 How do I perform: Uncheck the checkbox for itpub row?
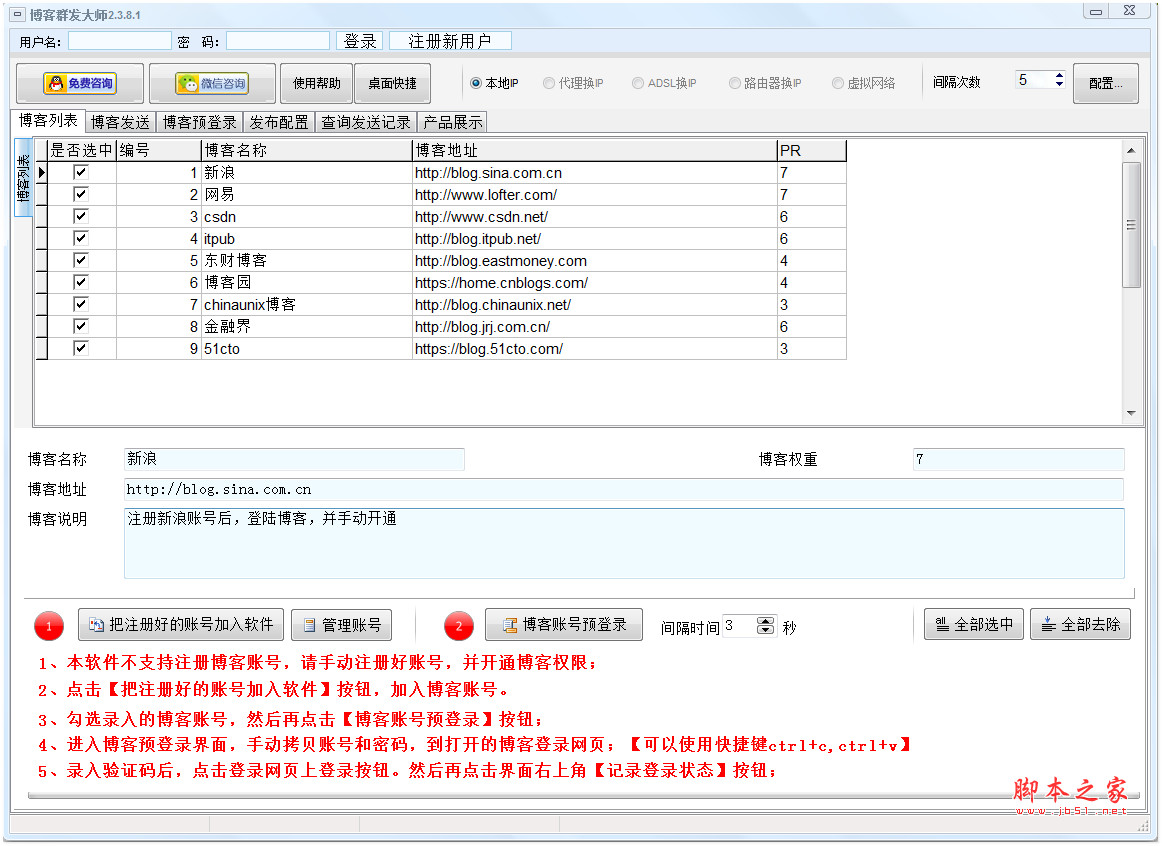[81, 239]
